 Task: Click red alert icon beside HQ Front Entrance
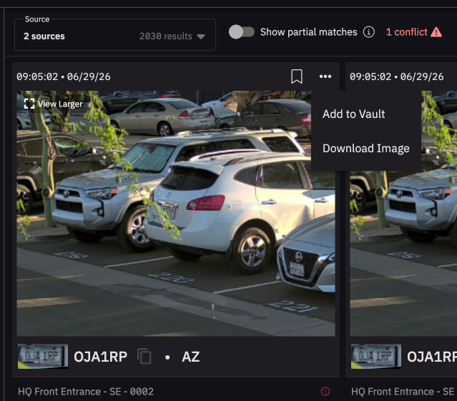click(325, 391)
